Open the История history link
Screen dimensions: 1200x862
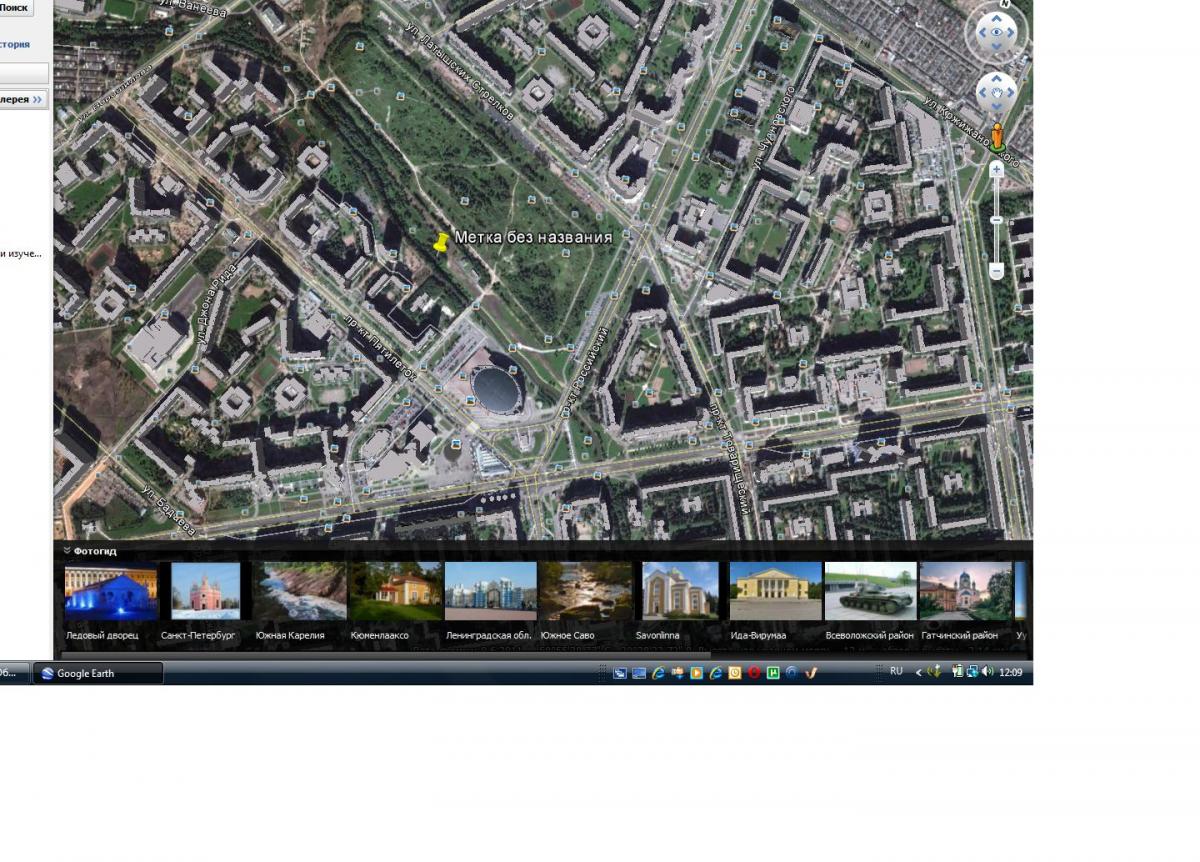pyautogui.click(x=14, y=44)
